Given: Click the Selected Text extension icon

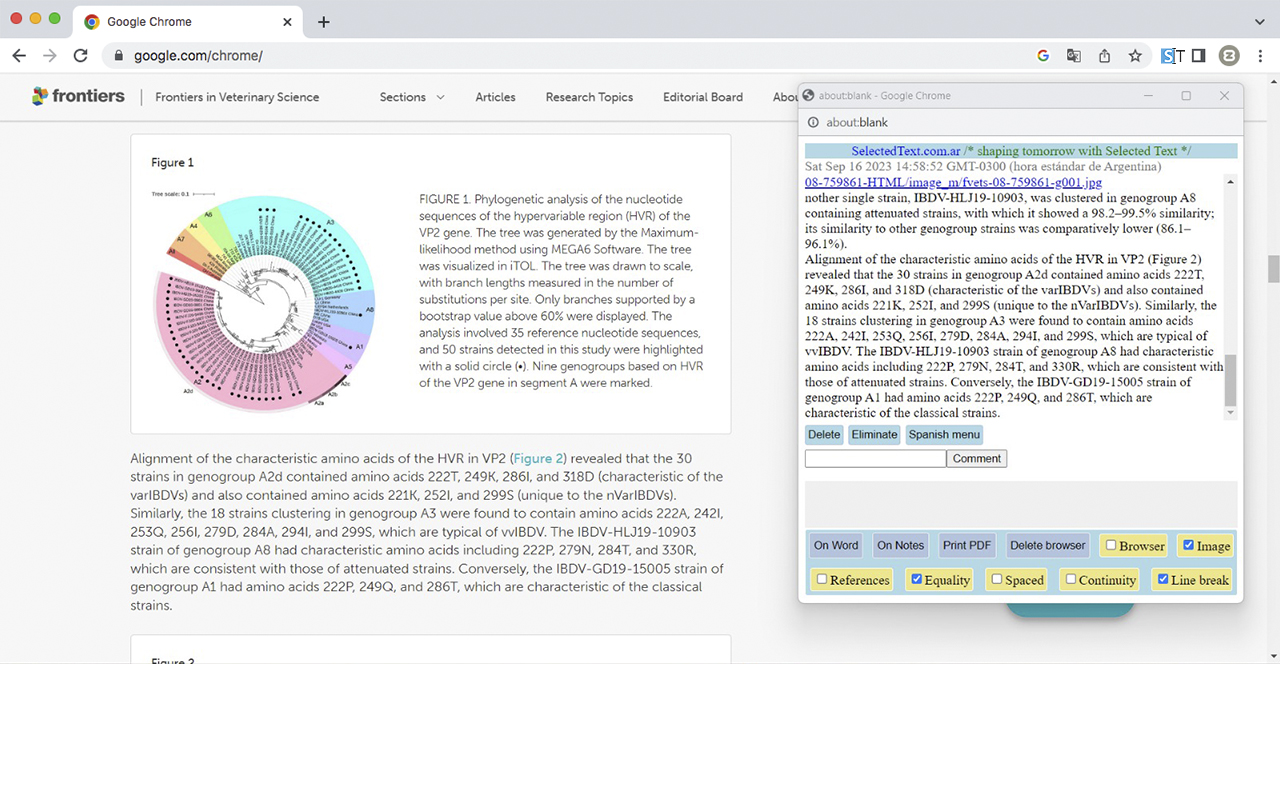Looking at the screenshot, I should tap(1172, 56).
